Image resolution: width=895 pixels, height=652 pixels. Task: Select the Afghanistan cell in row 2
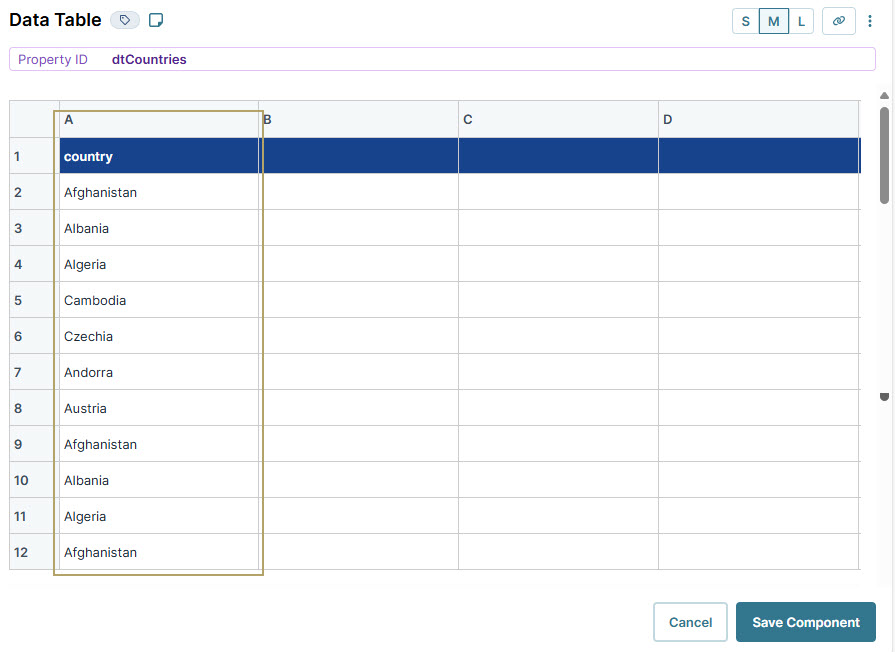pyautogui.click(x=159, y=192)
